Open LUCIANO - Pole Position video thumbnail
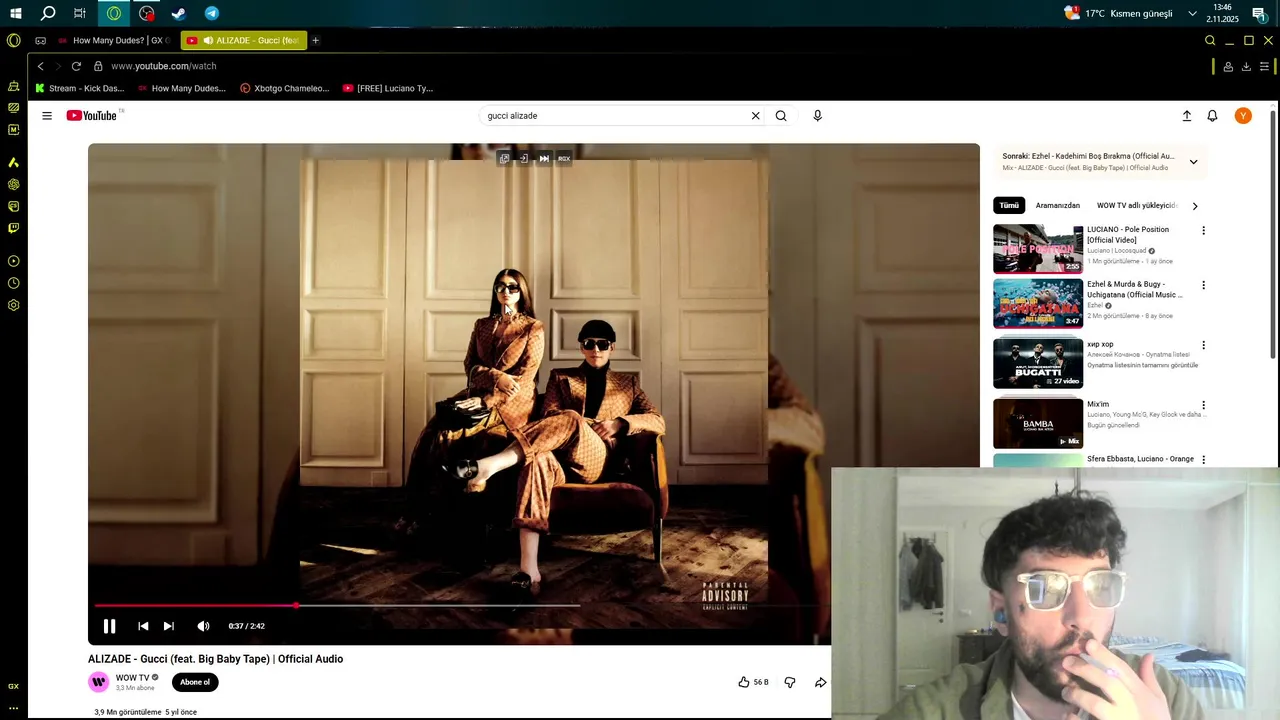This screenshot has width=1280, height=720. [1038, 248]
